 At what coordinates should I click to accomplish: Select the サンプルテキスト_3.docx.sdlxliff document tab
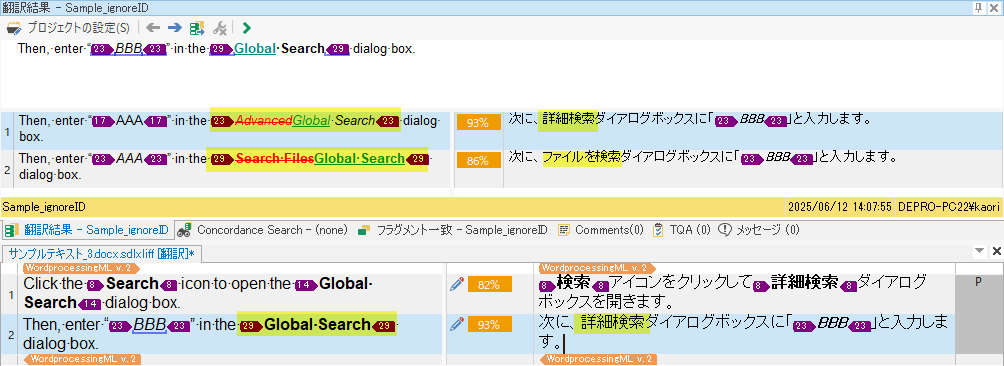click(x=102, y=253)
